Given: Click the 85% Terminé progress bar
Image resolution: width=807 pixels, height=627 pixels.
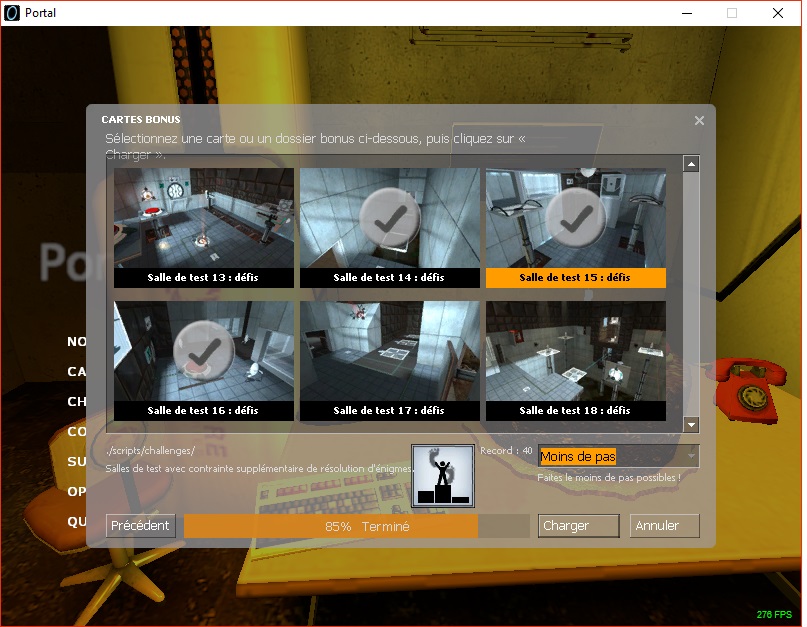Looking at the screenshot, I should pos(356,526).
